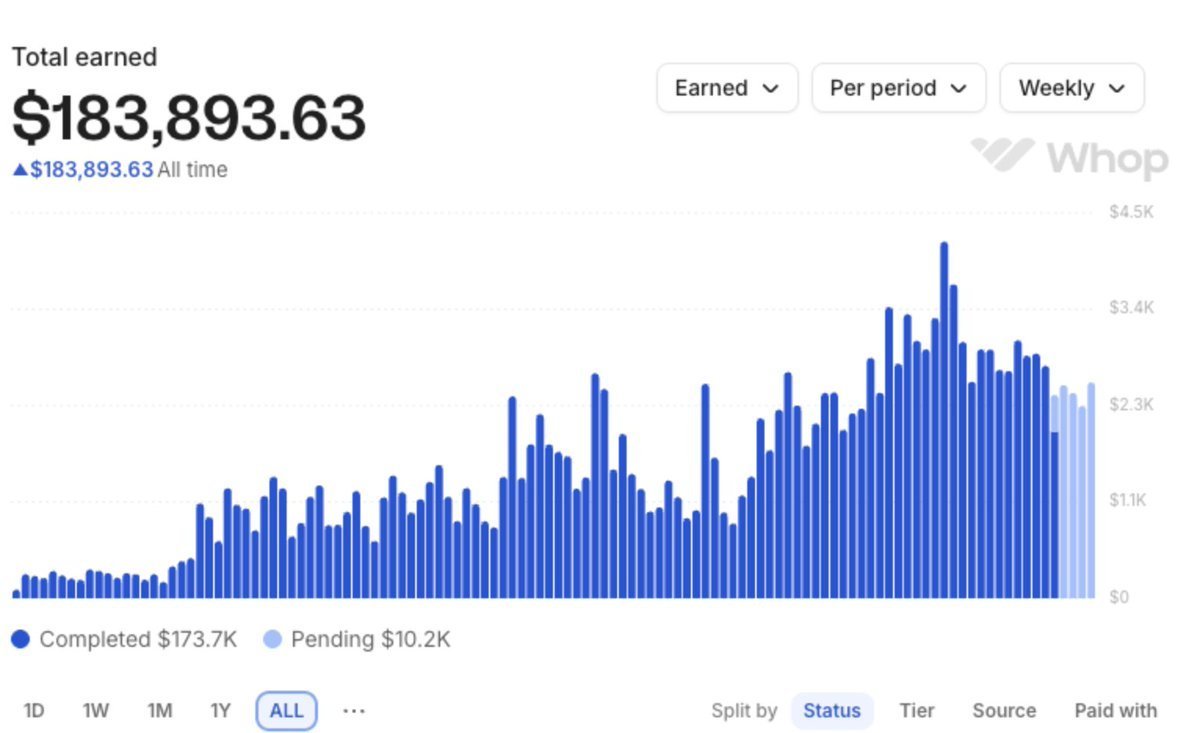The width and height of the screenshot is (1200, 733).
Task: Toggle the Pending legend dot
Action: point(272,639)
